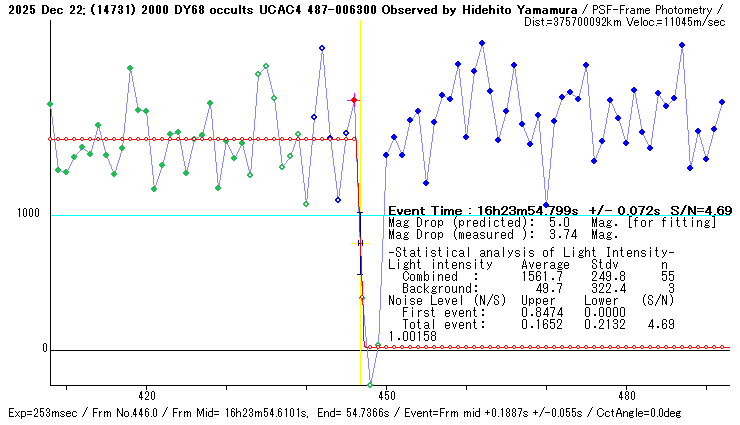740x425 pixels.
Task: Click the 1.00158 value below the statistics
Action: (x=412, y=337)
